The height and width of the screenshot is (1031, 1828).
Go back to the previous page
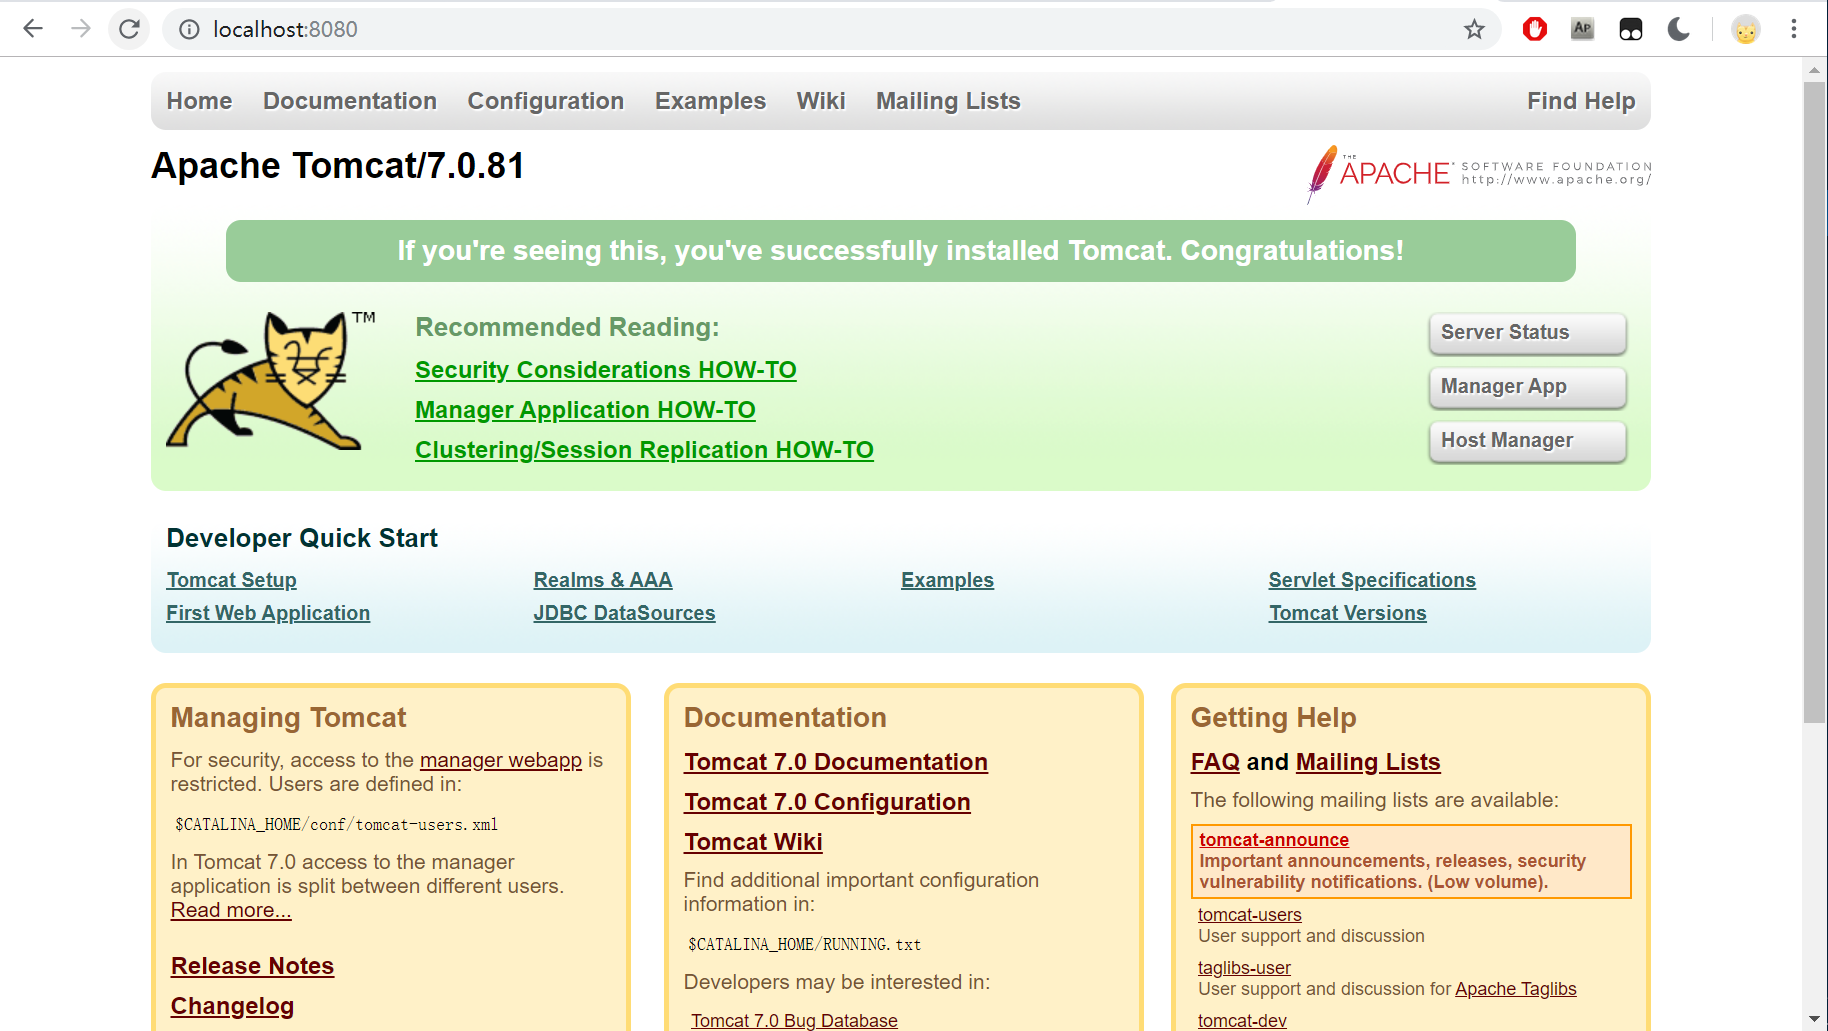(33, 29)
